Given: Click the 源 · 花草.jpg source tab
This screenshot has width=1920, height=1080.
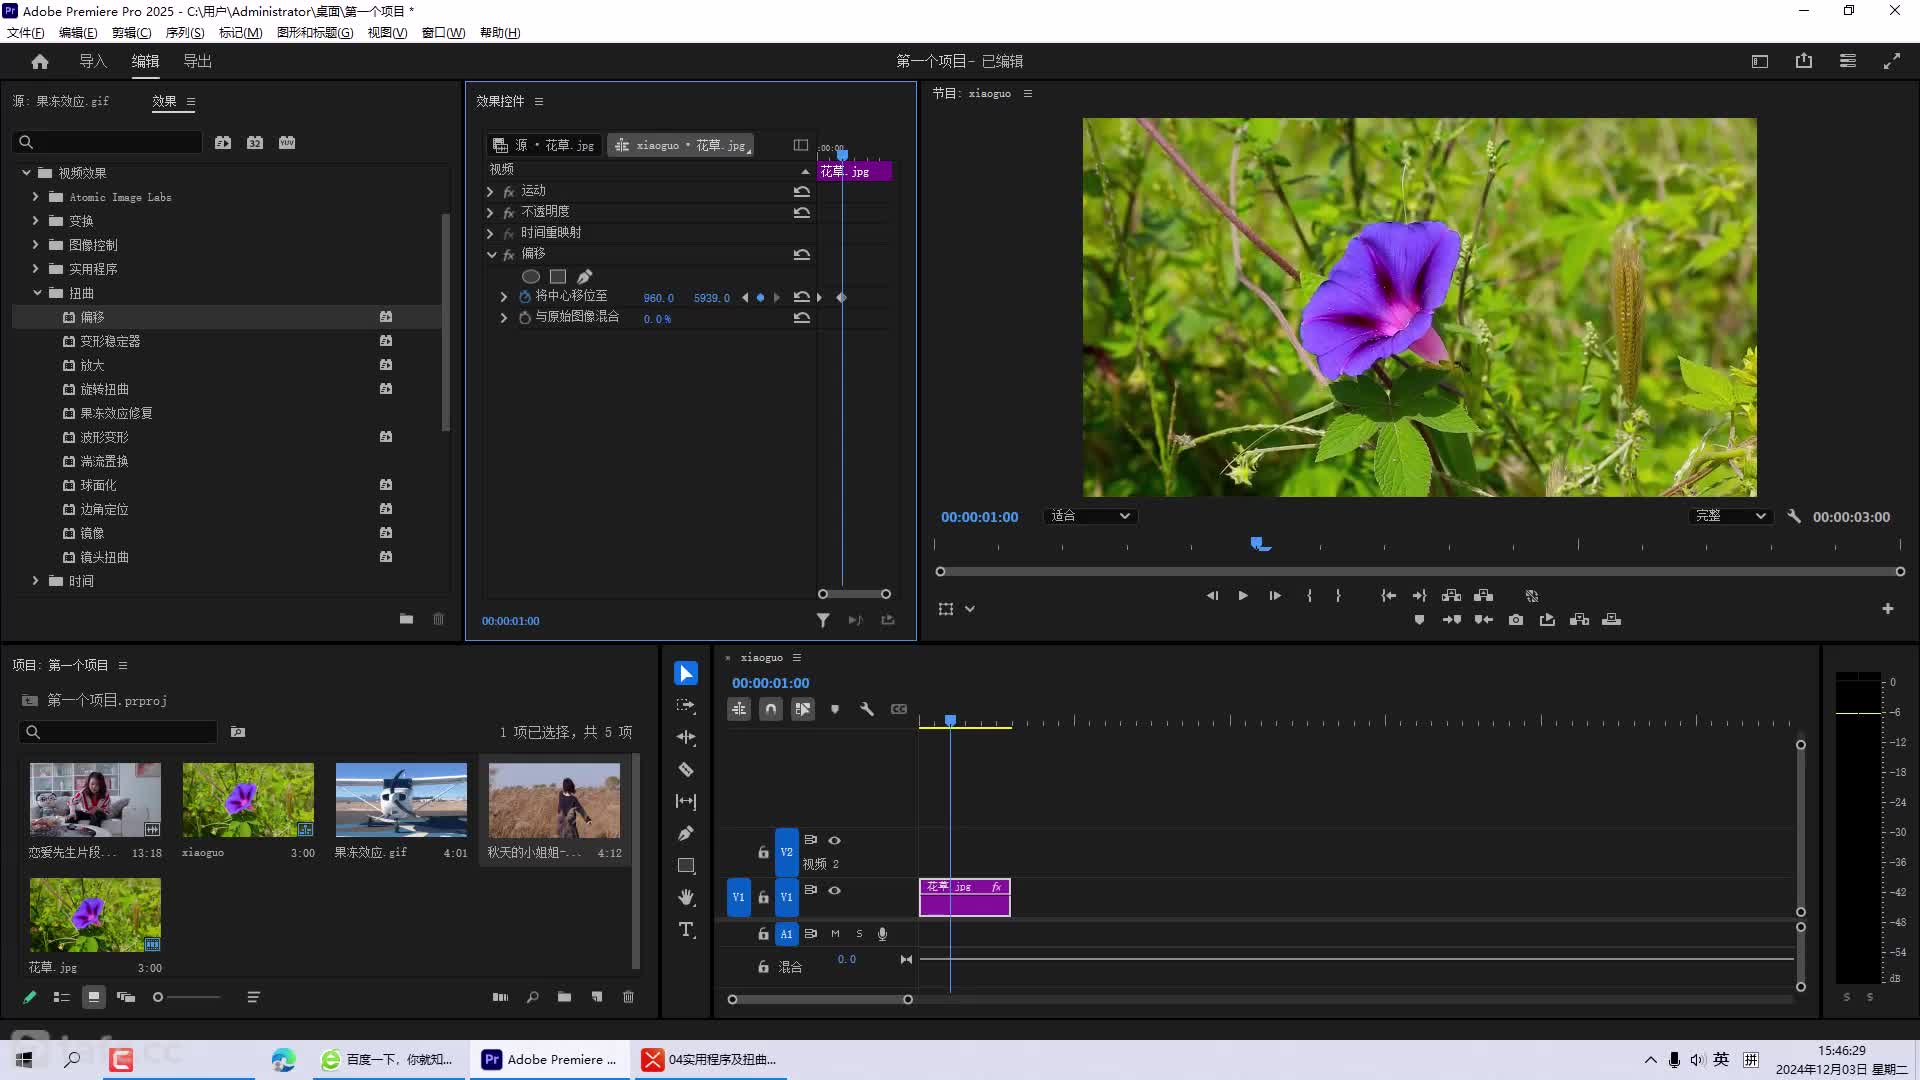Looking at the screenshot, I should click(545, 146).
